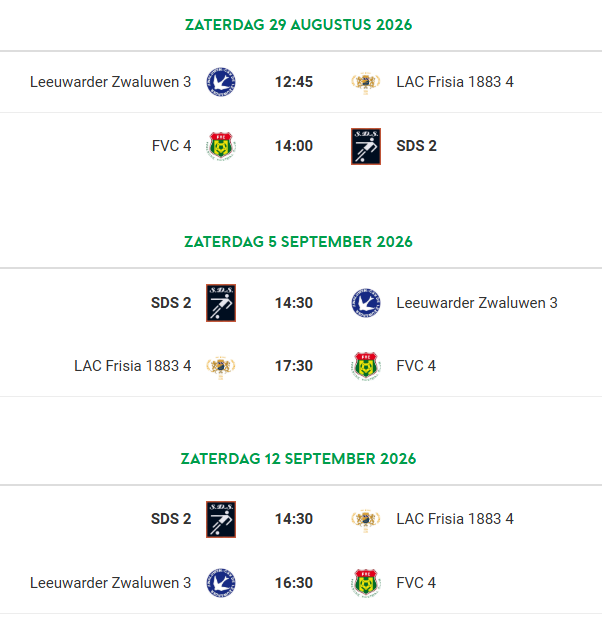Click the Zaterdag 12 September 2026 heading
The image size is (602, 633).
click(298, 459)
